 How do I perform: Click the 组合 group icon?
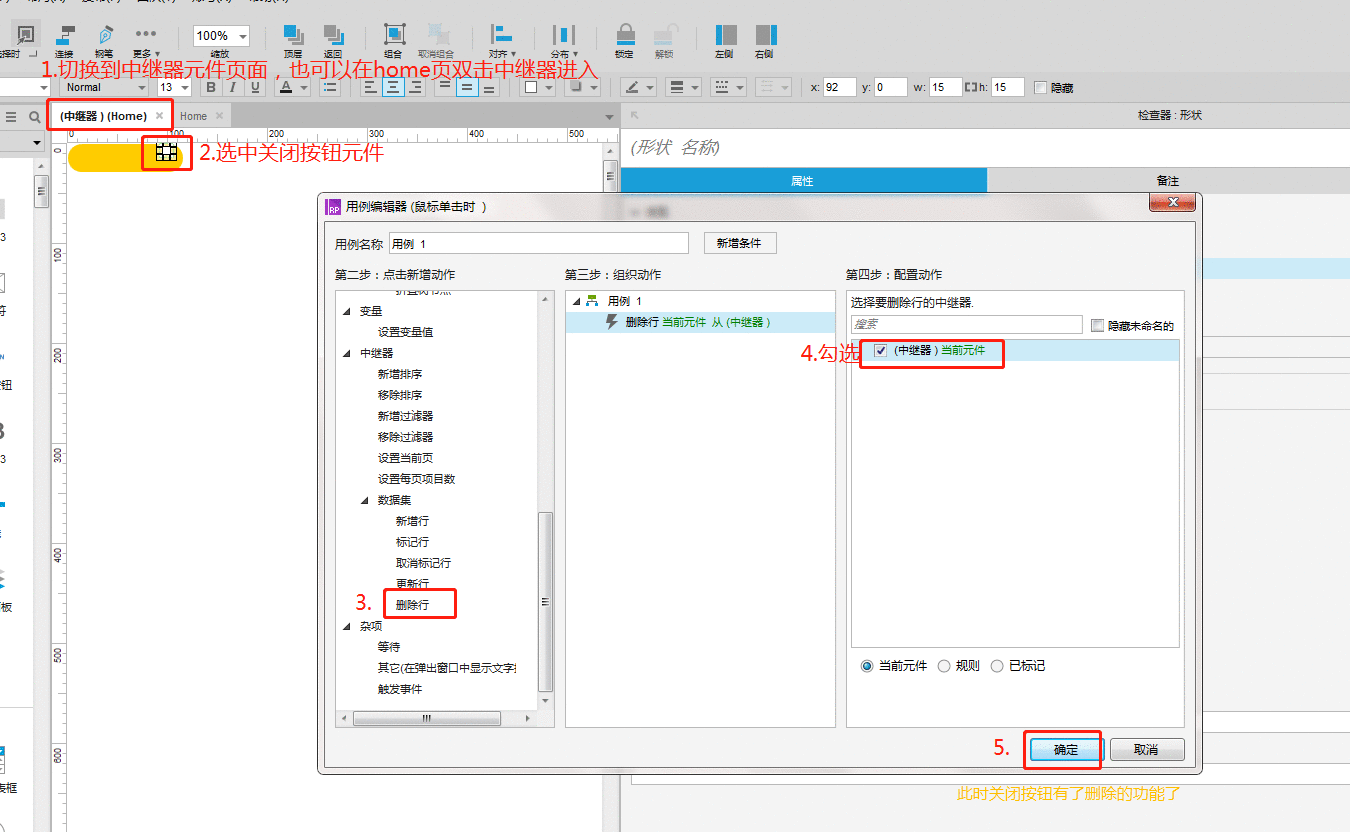pyautogui.click(x=394, y=36)
